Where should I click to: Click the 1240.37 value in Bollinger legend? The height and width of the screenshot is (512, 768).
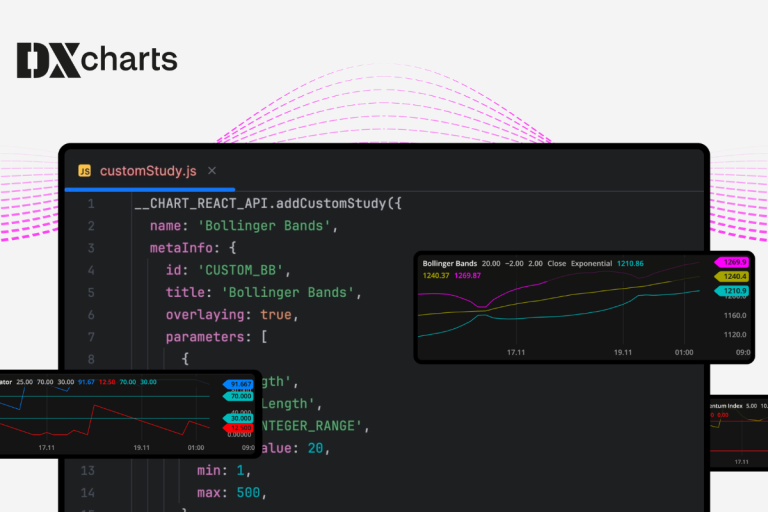436,275
